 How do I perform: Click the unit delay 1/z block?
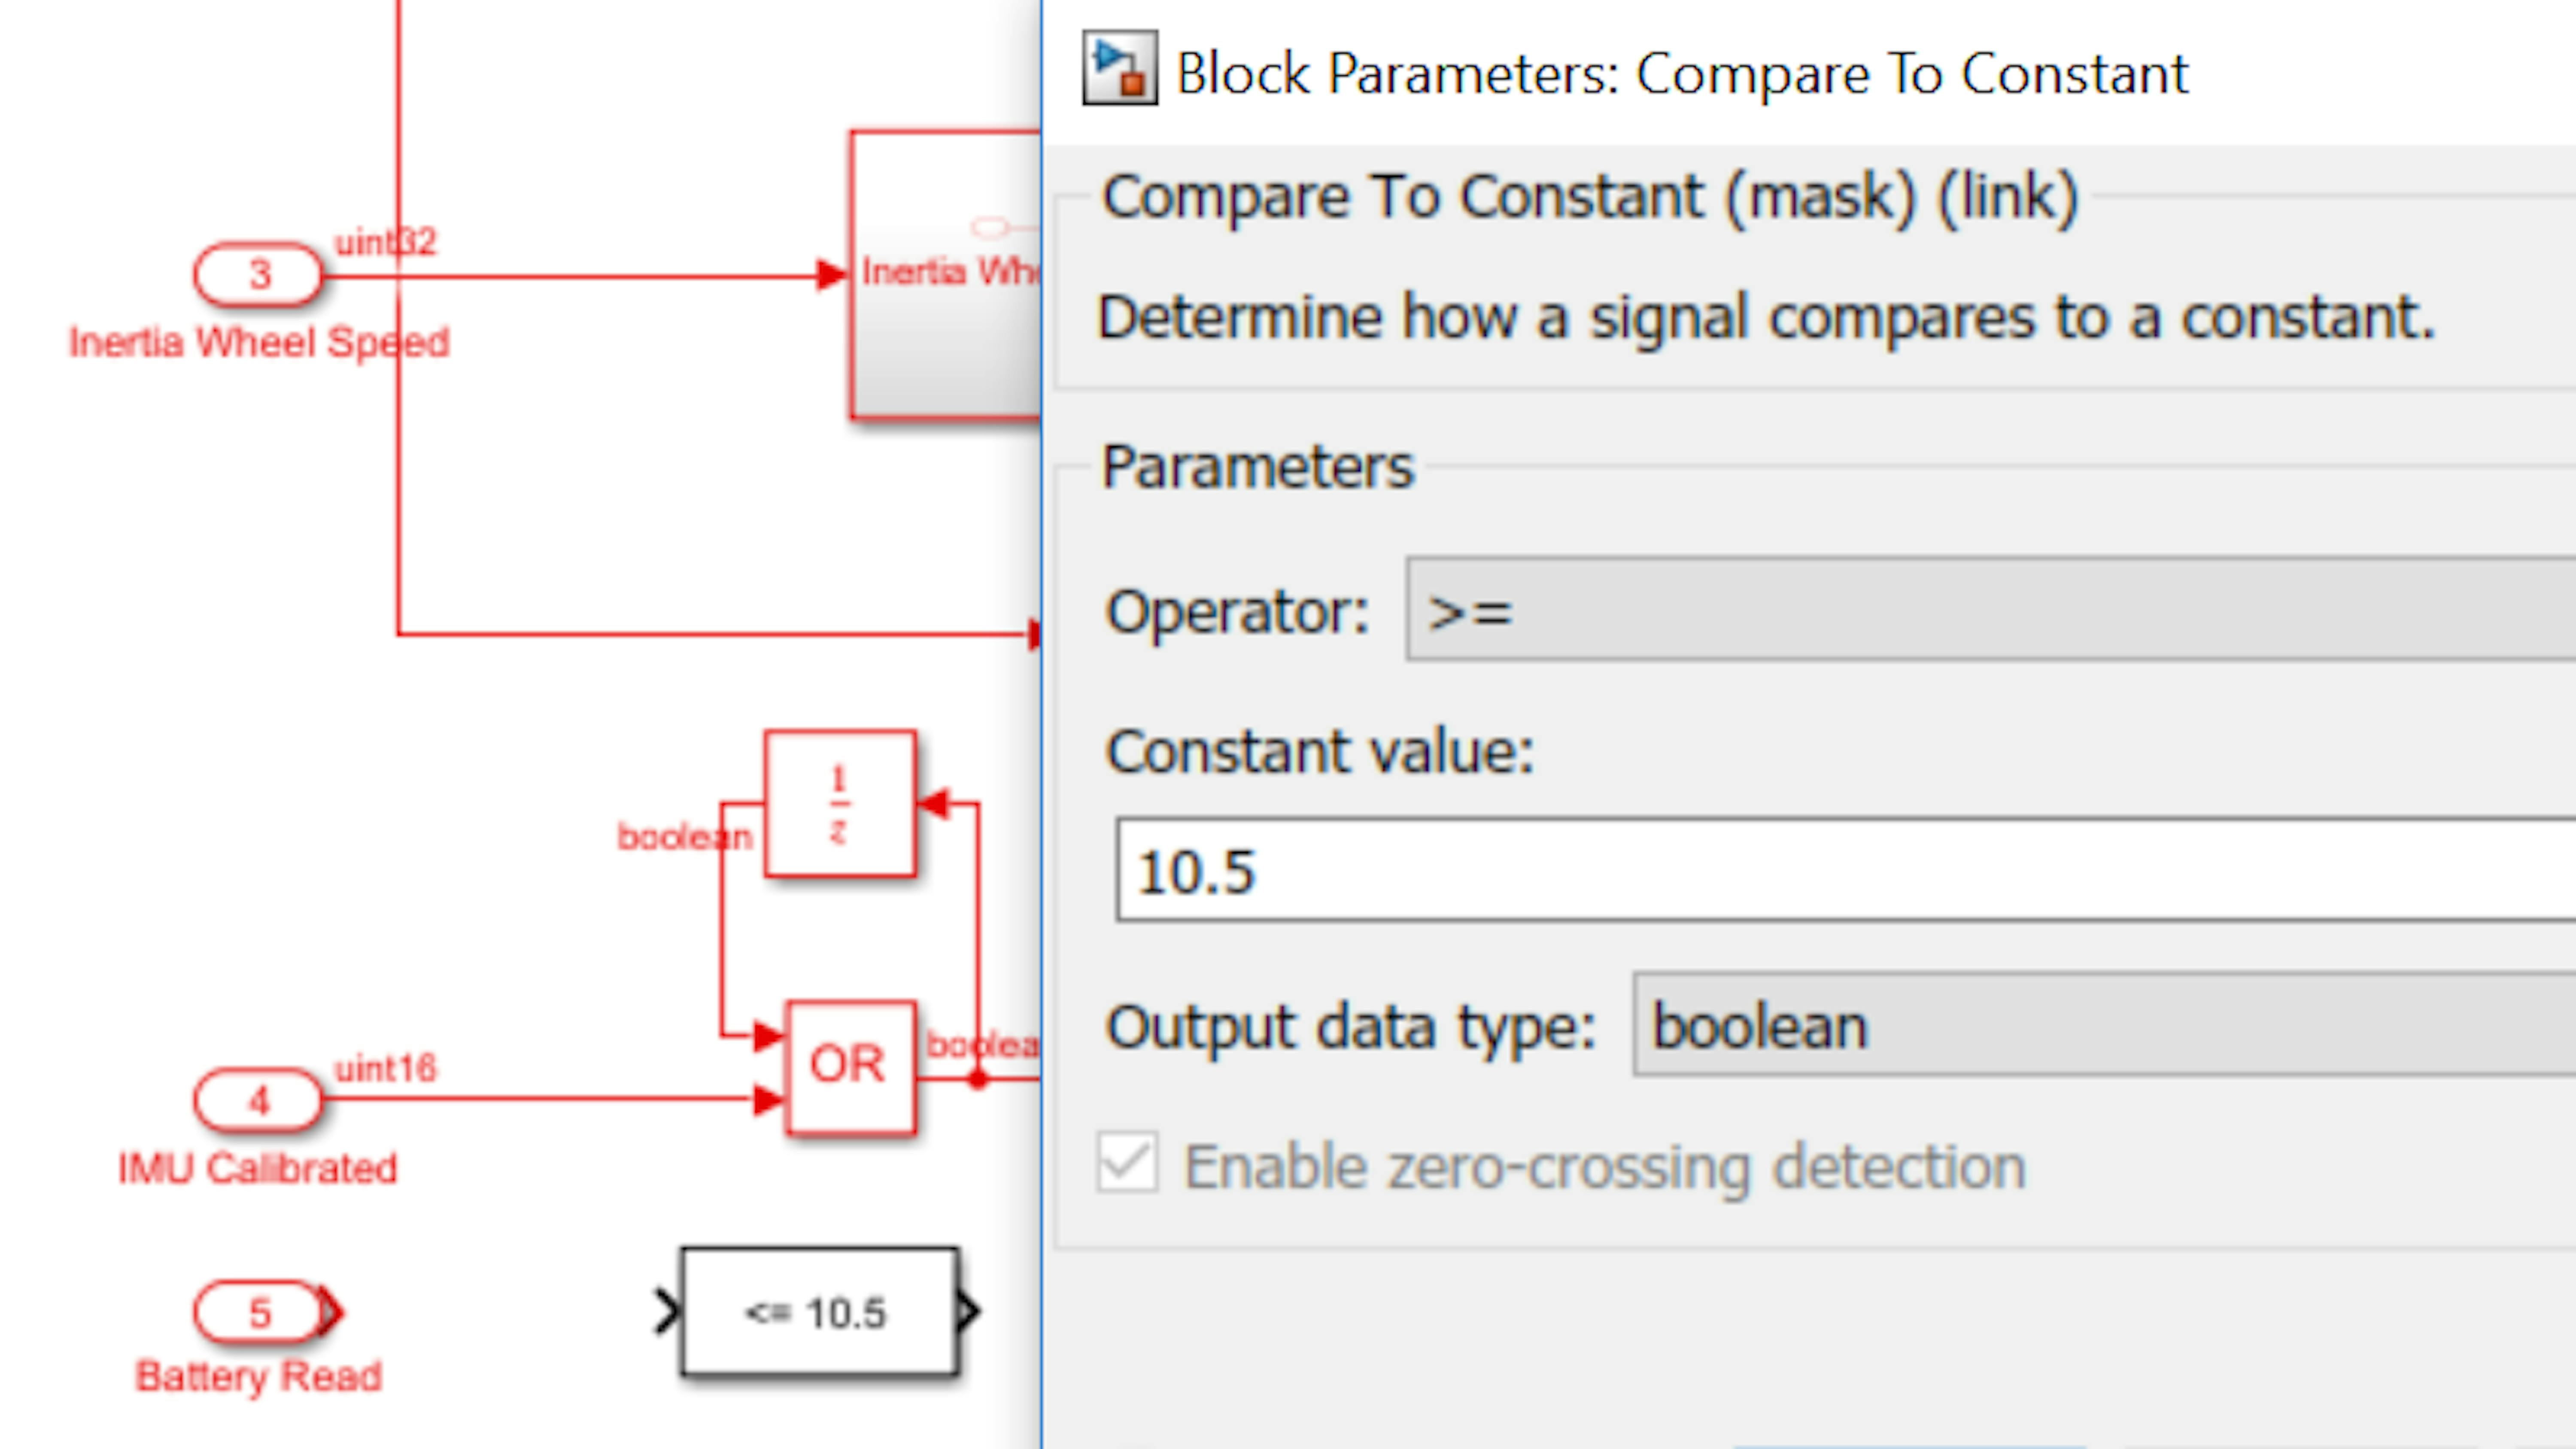click(x=839, y=804)
